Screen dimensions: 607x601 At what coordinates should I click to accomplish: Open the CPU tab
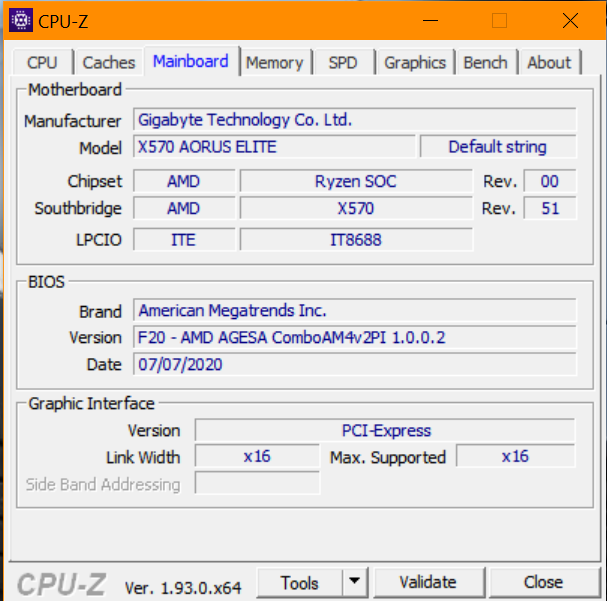click(x=43, y=62)
